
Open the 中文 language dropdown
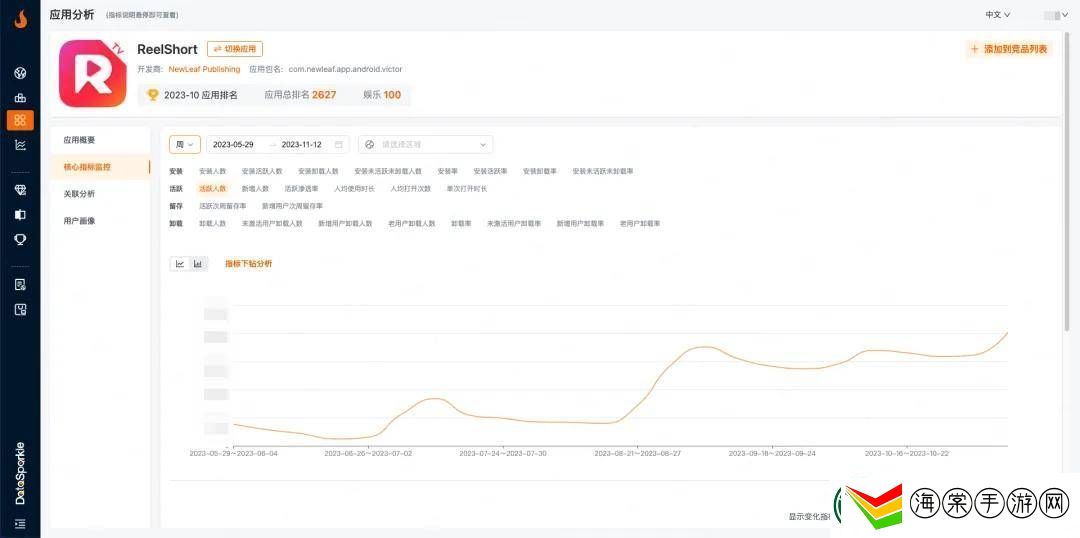[x=998, y=14]
